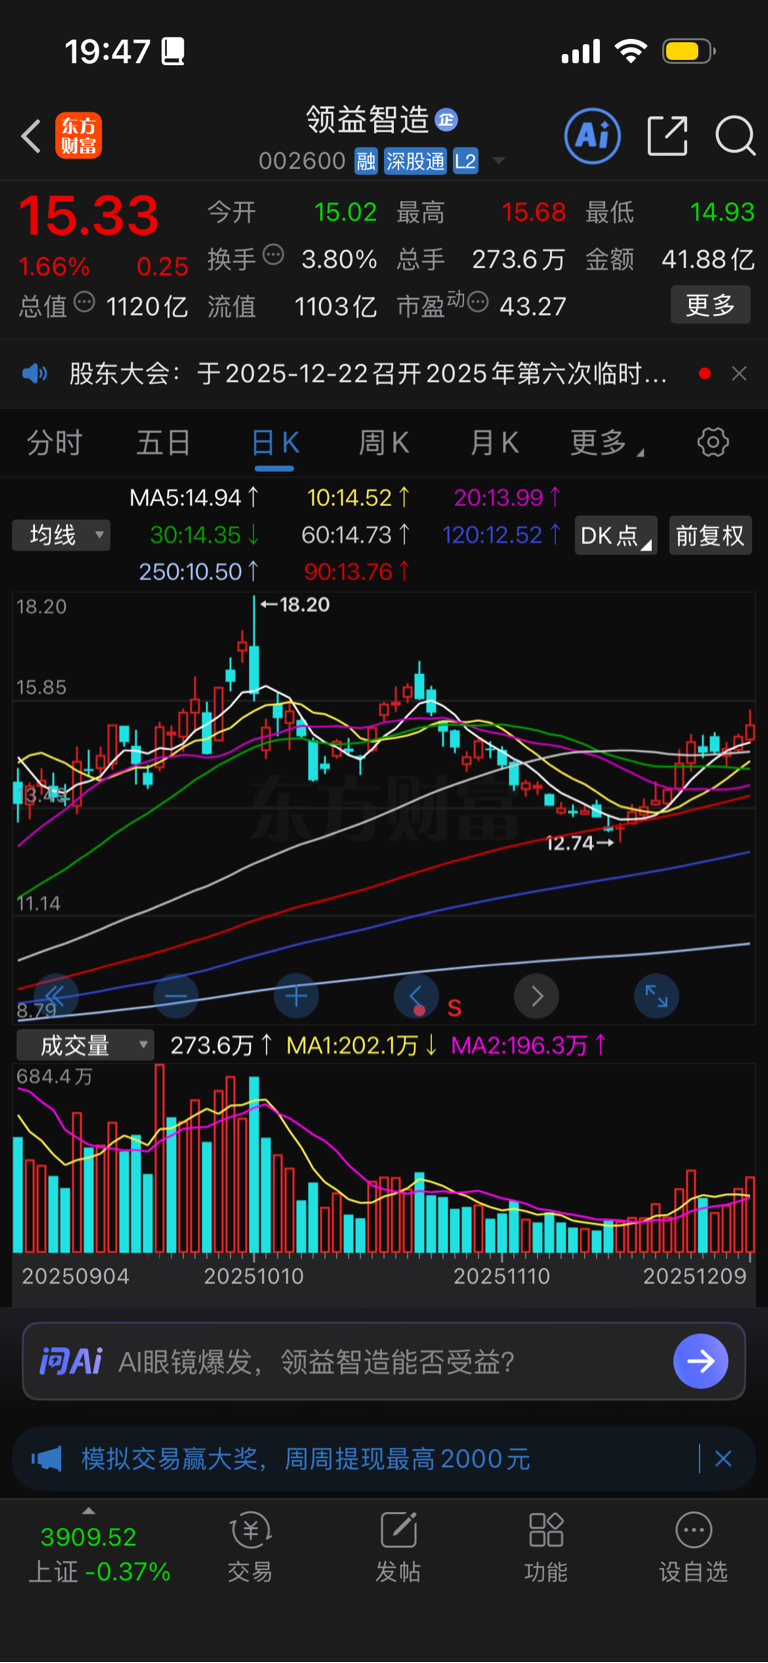Tap the announcement speaker icon
768x1663 pixels.
[x=35, y=374]
